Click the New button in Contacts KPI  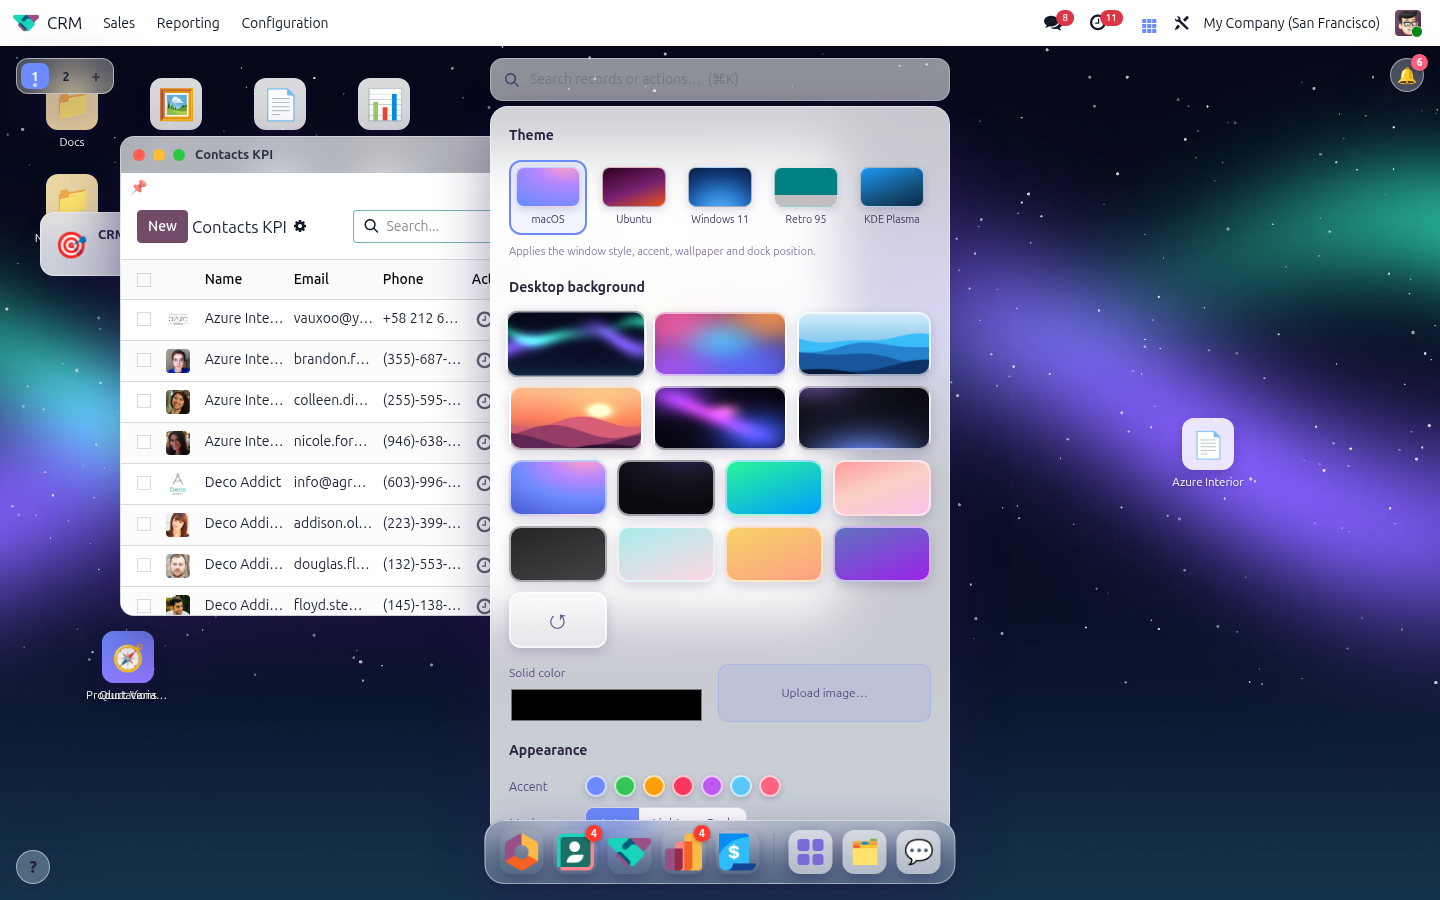[162, 226]
